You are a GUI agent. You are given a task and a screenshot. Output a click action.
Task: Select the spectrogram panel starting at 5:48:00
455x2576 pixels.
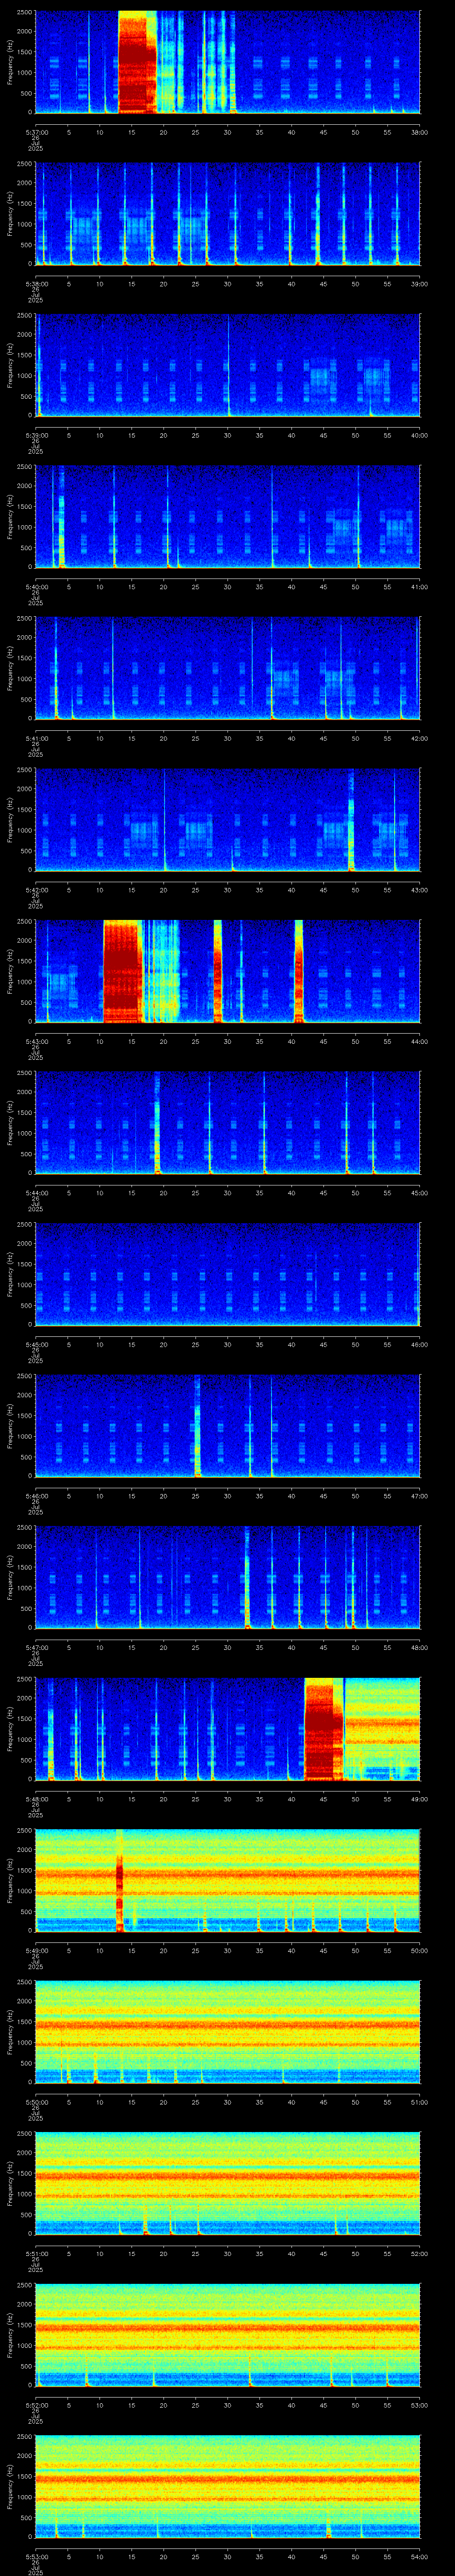[227, 1729]
